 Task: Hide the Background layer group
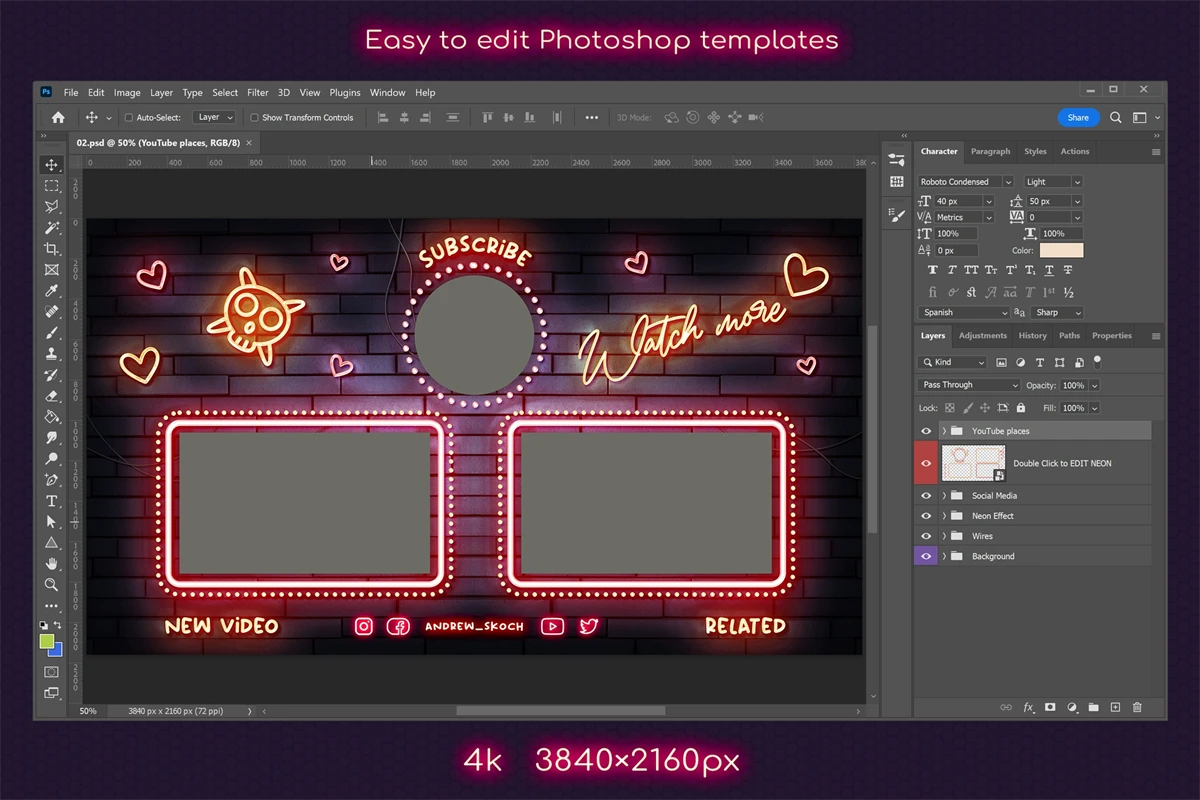pos(926,556)
